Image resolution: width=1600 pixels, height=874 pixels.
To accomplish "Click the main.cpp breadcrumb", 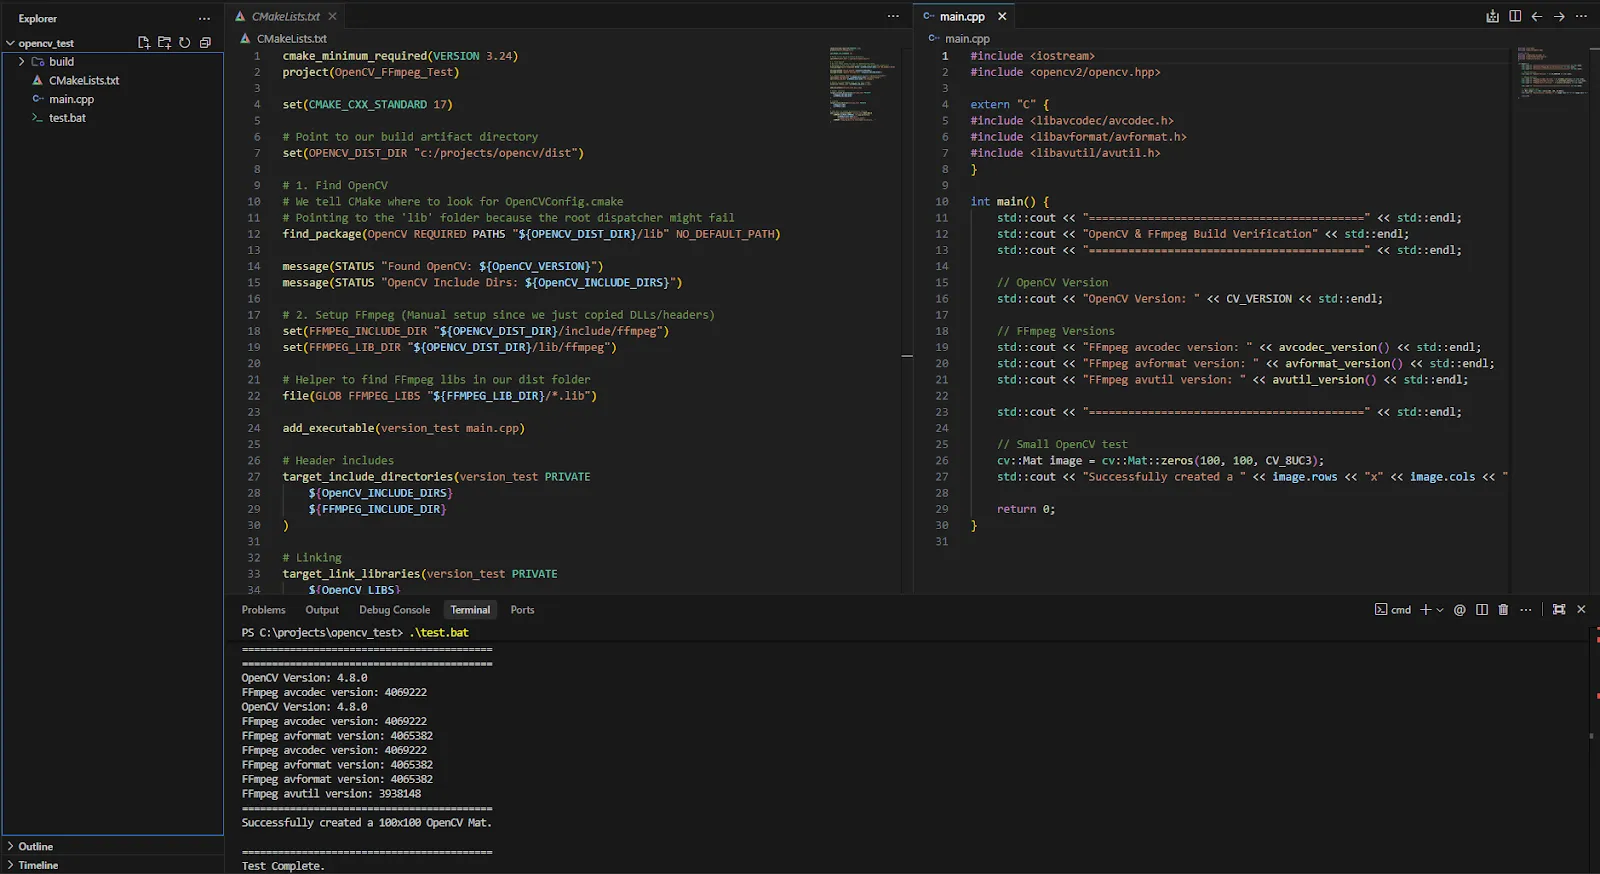I will [967, 38].
